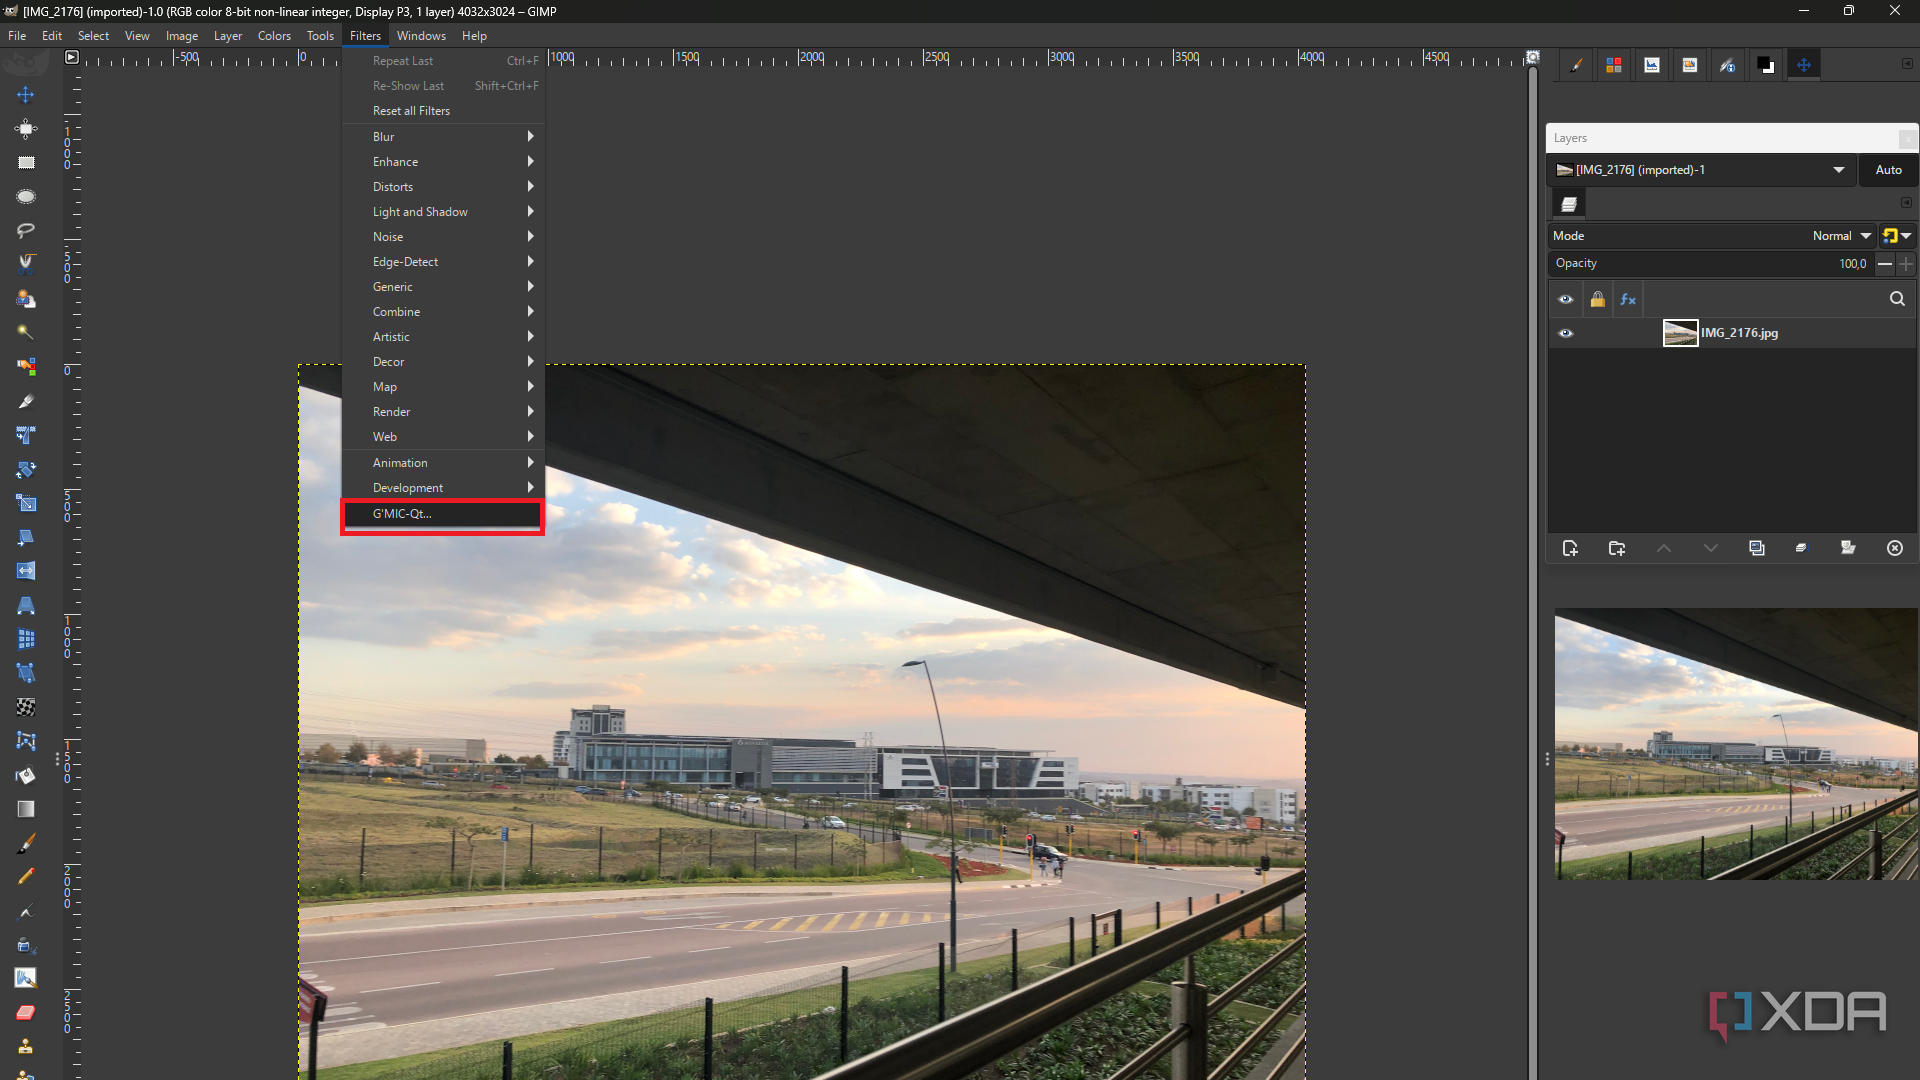Create a new layer with bottom icon
Viewport: 1920px width, 1080px height.
pyautogui.click(x=1570, y=548)
